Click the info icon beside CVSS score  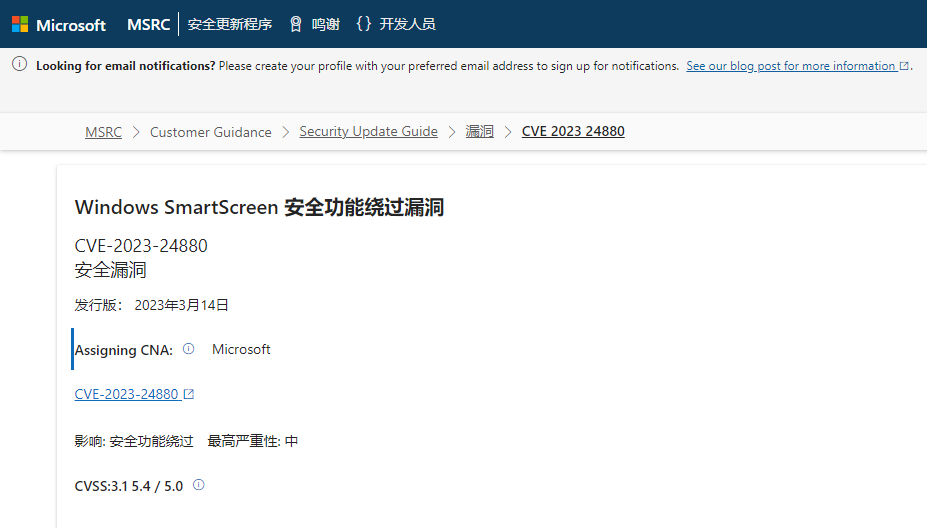click(x=199, y=485)
